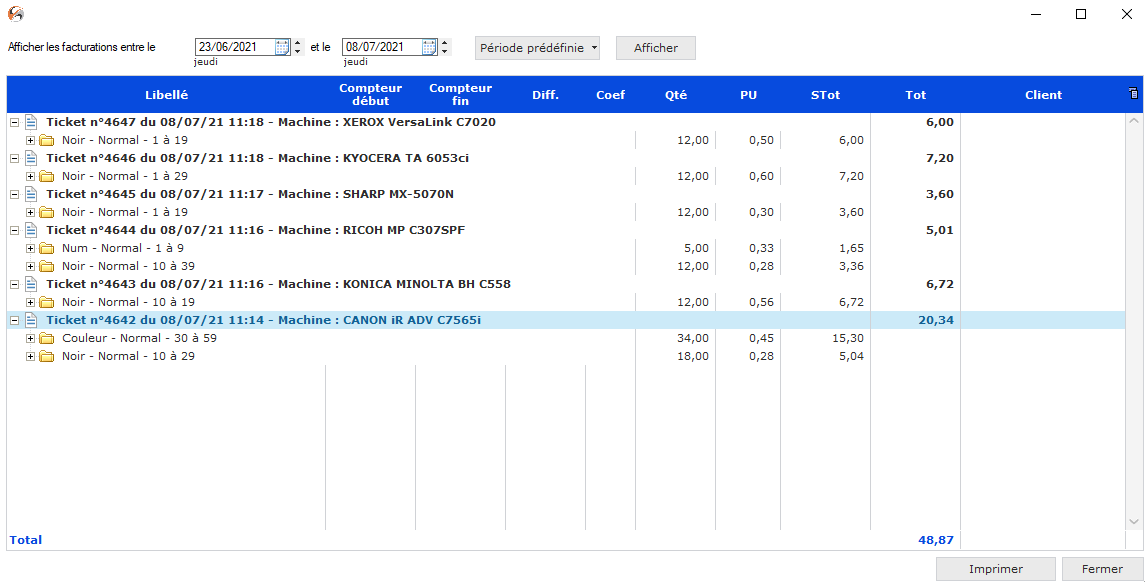The width and height of the screenshot is (1145, 582).
Task: Click the PU column header
Action: (x=748, y=95)
